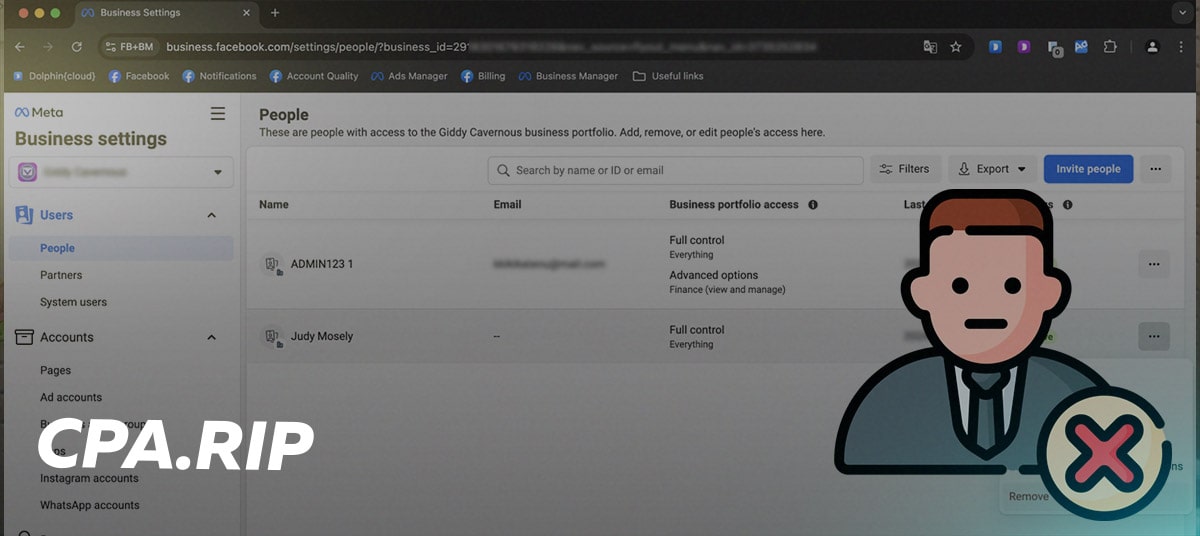Open the Business Manager bookmark
Image resolution: width=1200 pixels, height=536 pixels.
click(568, 76)
